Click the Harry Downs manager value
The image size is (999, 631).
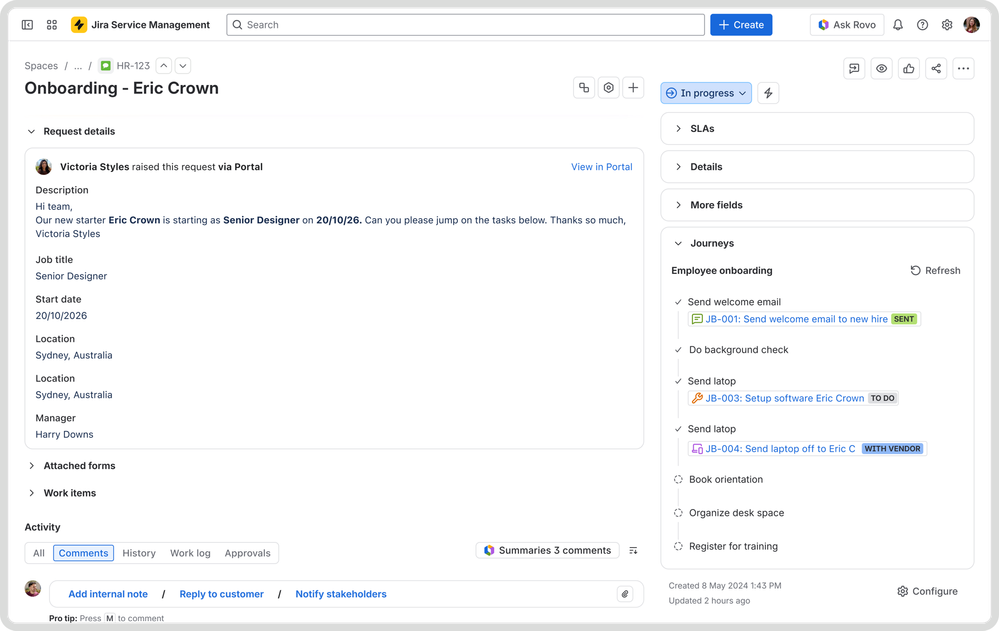click(64, 435)
